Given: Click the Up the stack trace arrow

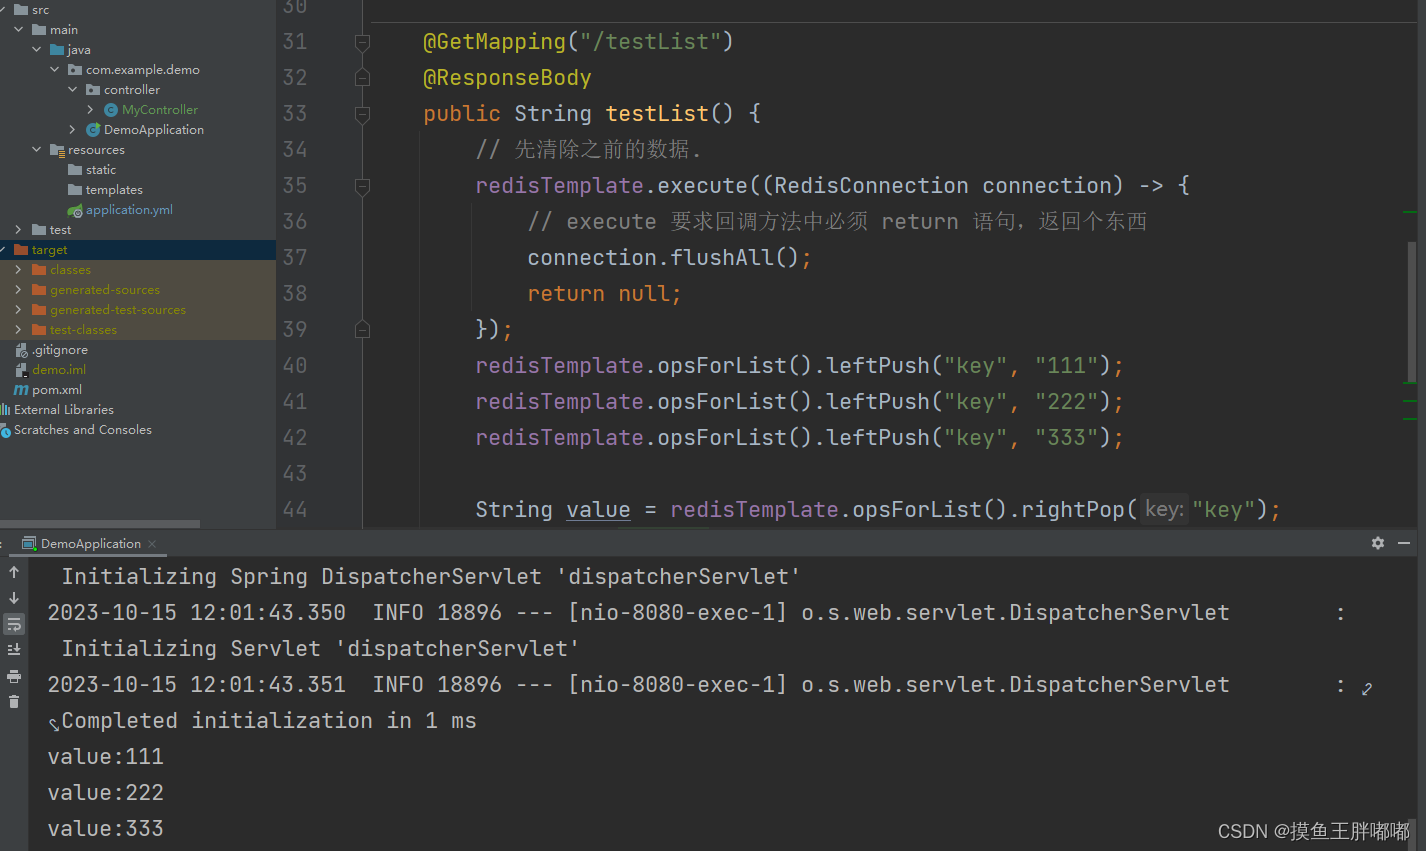Looking at the screenshot, I should tap(14, 572).
